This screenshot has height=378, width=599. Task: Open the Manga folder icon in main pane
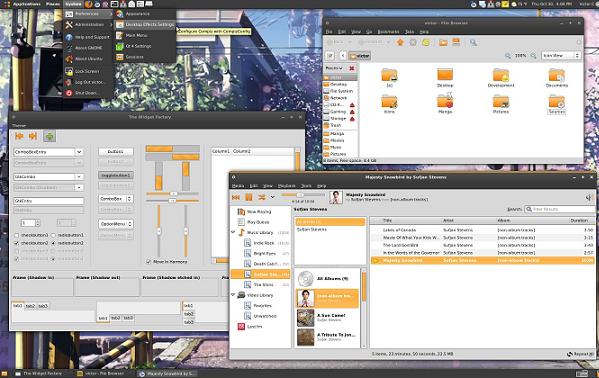pyautogui.click(x=445, y=104)
